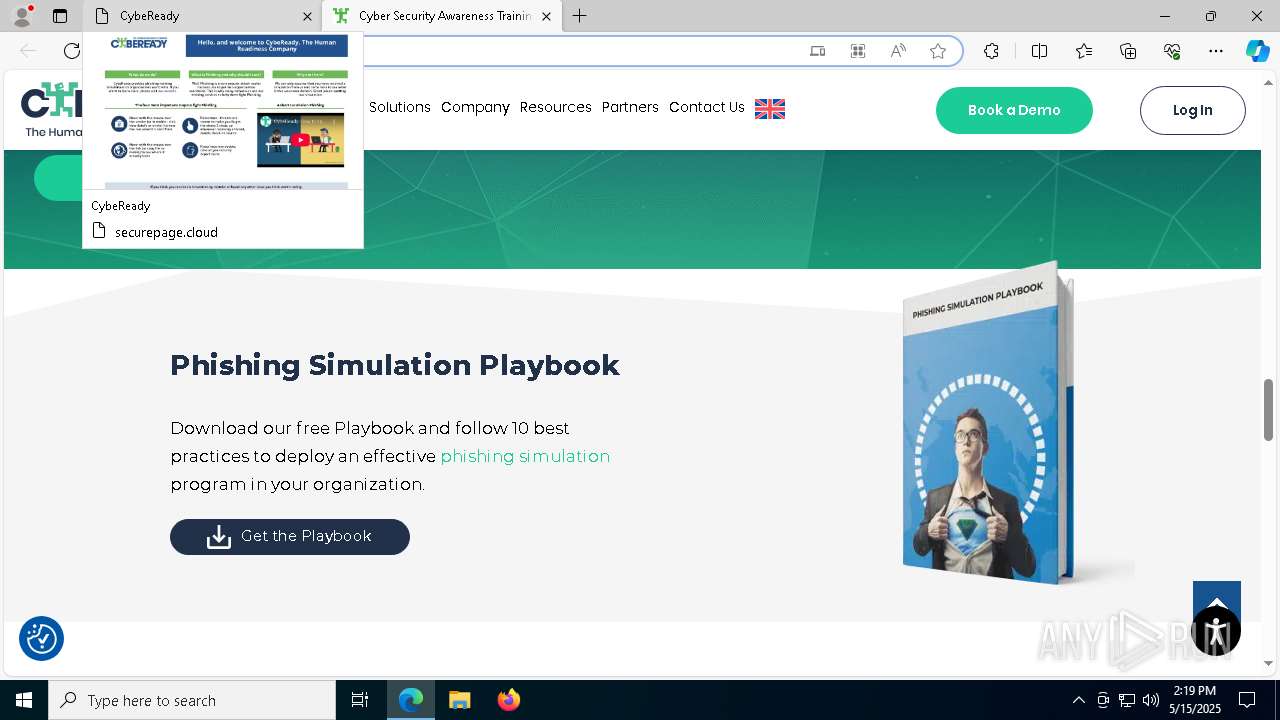Click Get the Playbook button
The image size is (1280, 720).
click(x=290, y=537)
